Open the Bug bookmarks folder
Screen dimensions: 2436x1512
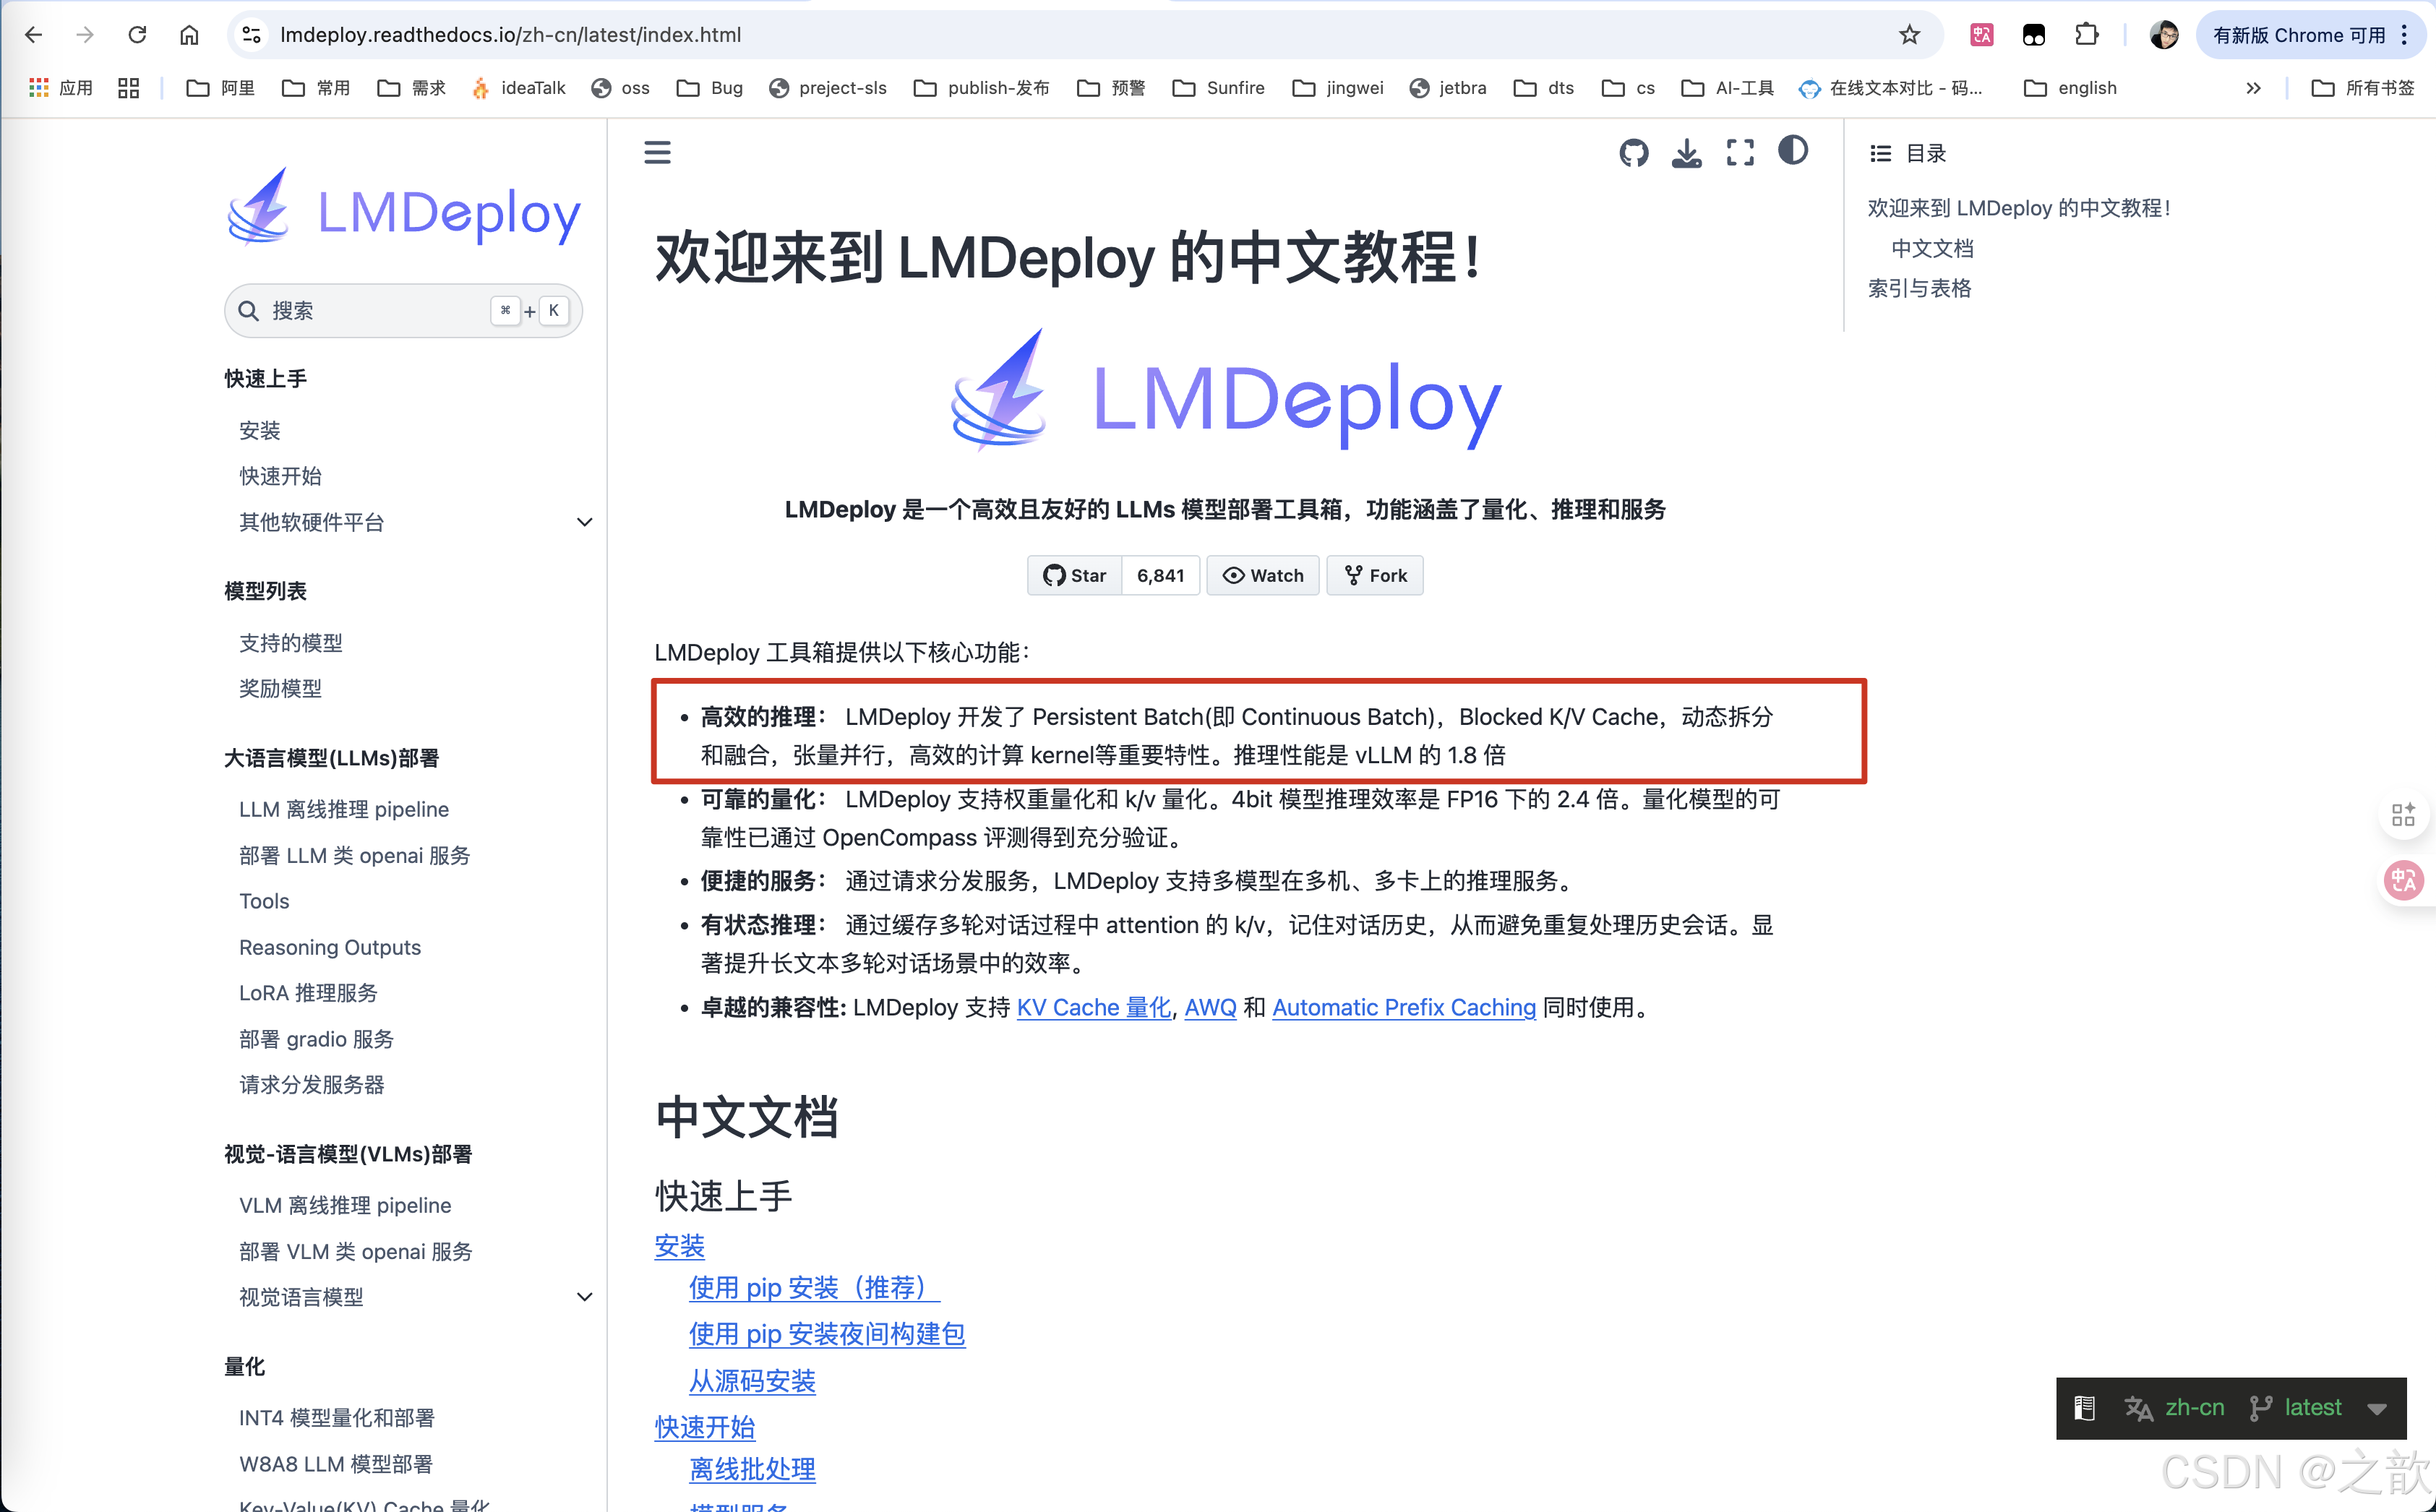click(x=710, y=88)
